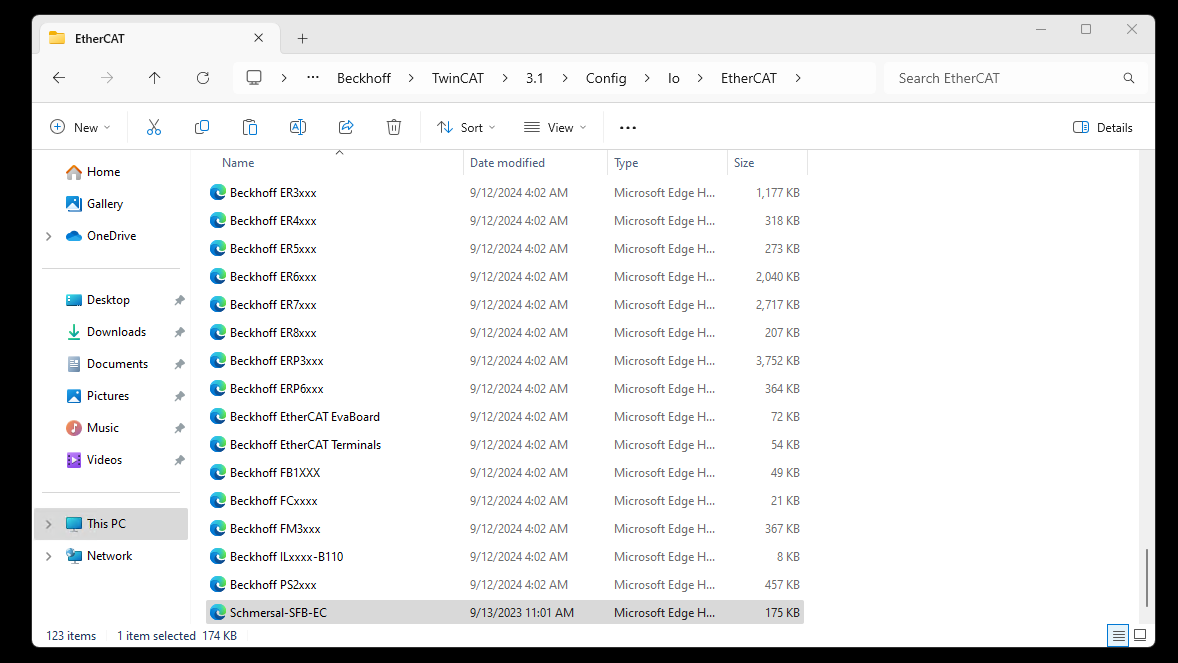Close the EtherCAT tab
Image resolution: width=1178 pixels, height=663 pixels.
pyautogui.click(x=258, y=38)
